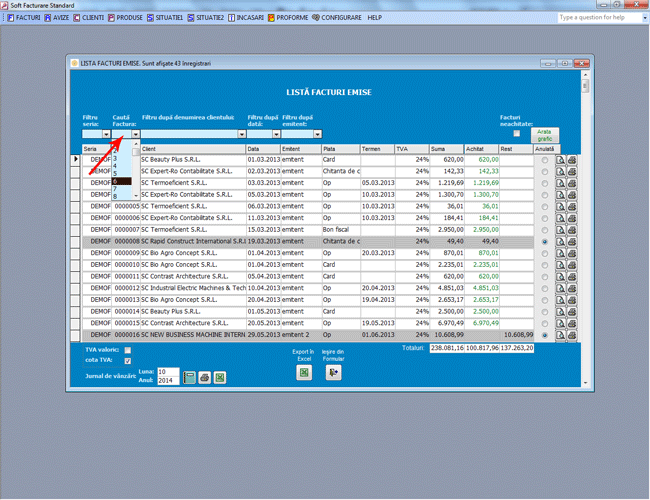Click Data column header
Viewport: 650px width, 500px height.
point(263,149)
